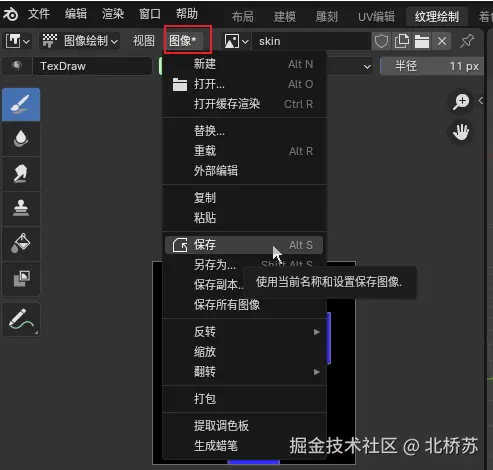Choose 保存所有图像

[x=244, y=305]
